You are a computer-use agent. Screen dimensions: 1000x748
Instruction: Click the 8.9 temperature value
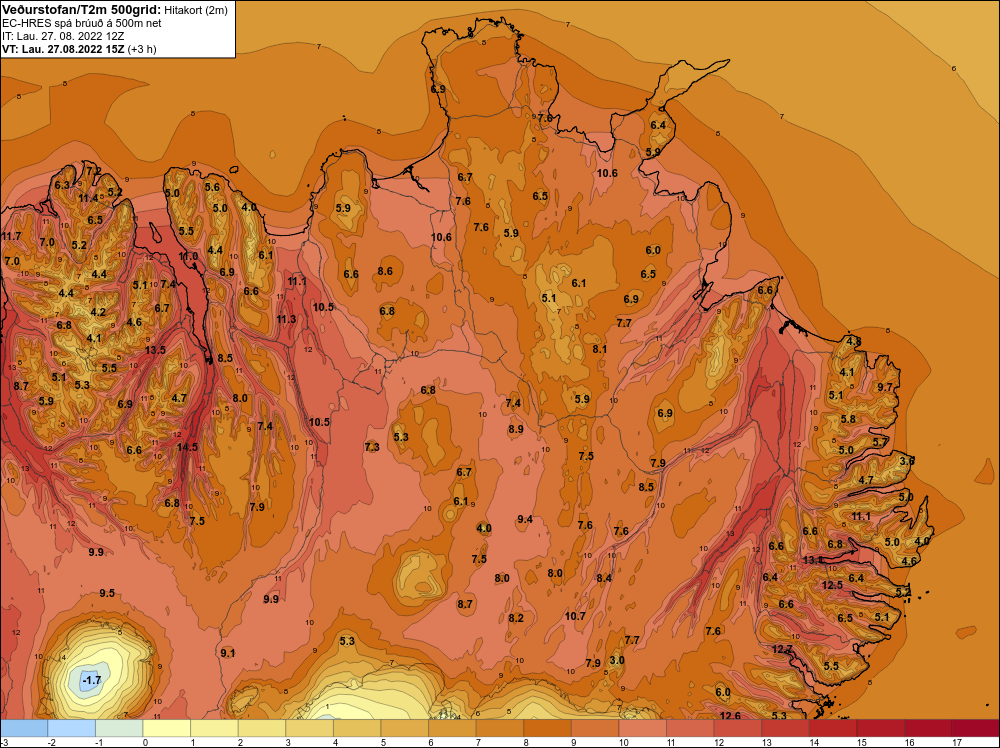pos(516,430)
